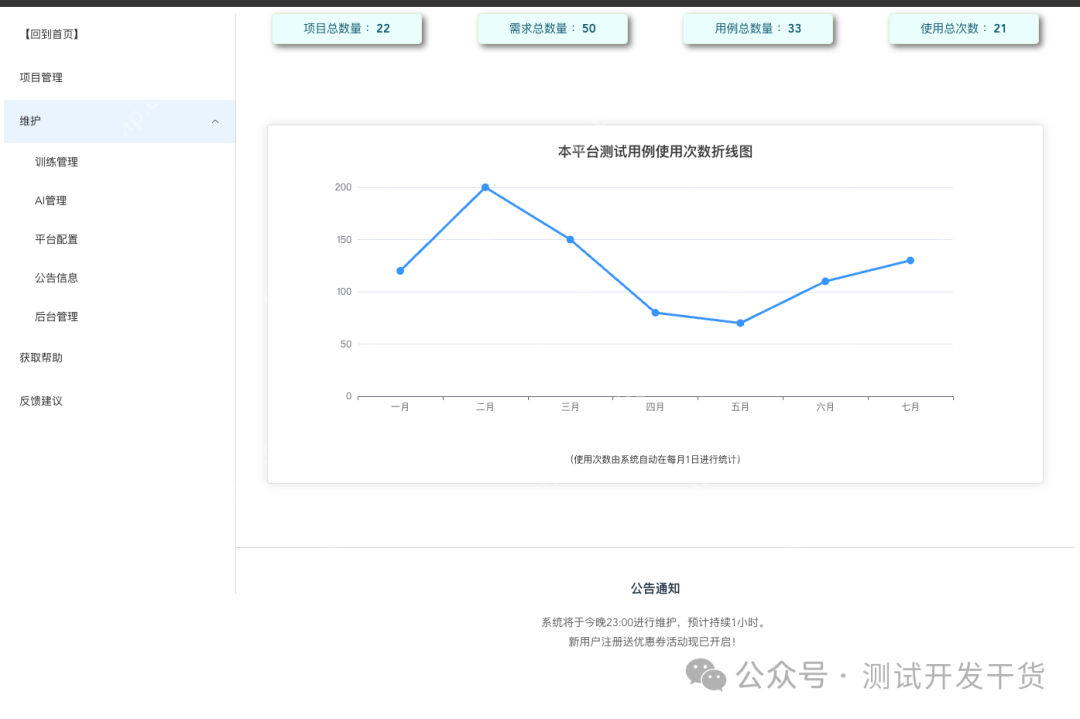Open the 项目管理 menu item
This screenshot has height=719, width=1080.
point(41,77)
